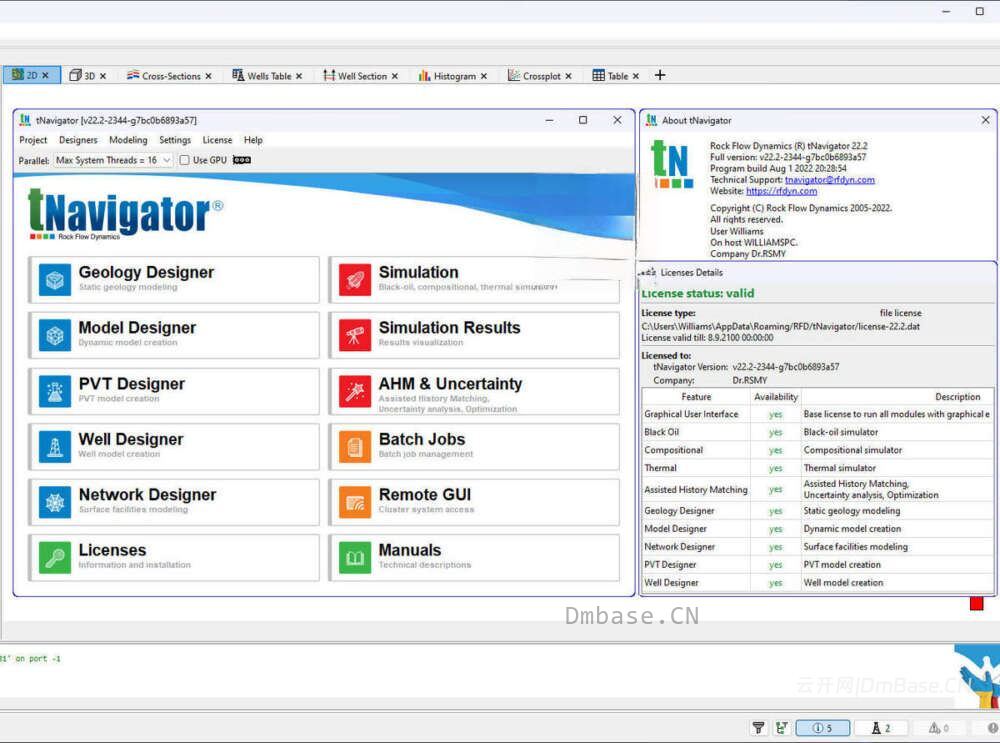Select the Thermal feature row
The height and width of the screenshot is (743, 1000).
pyautogui.click(x=817, y=467)
